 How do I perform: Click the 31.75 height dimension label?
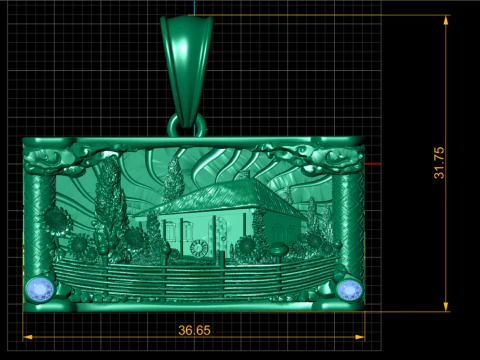click(439, 163)
